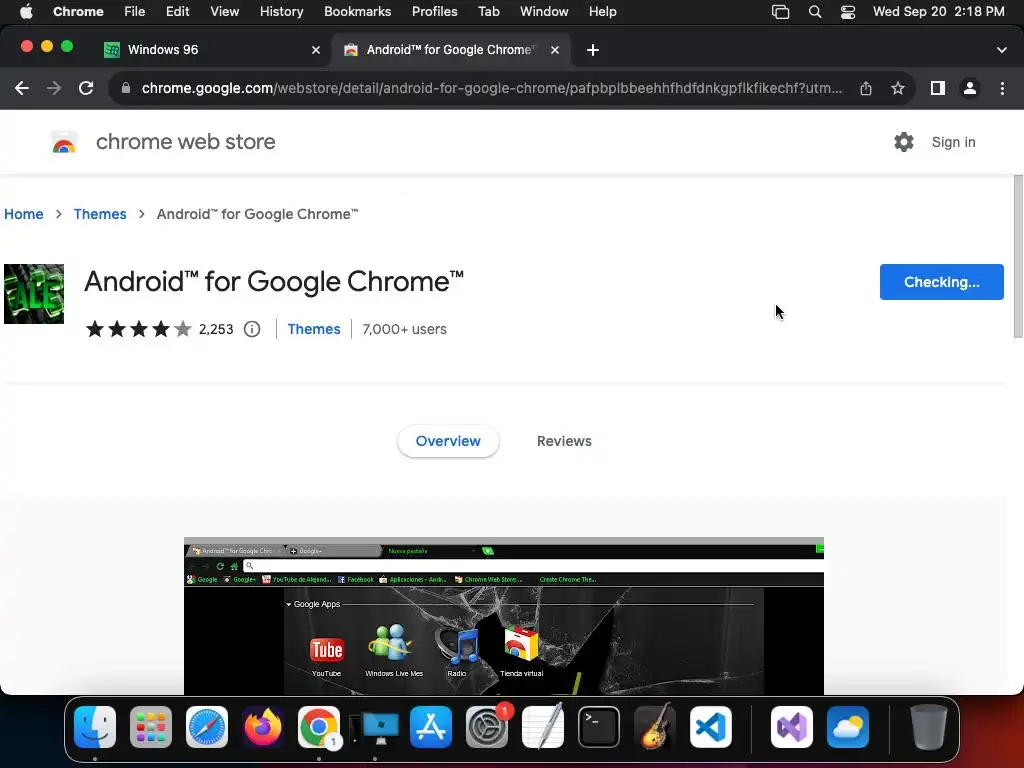Open the App Store from the Dock
Screen dimensions: 1024x768
(x=431, y=727)
